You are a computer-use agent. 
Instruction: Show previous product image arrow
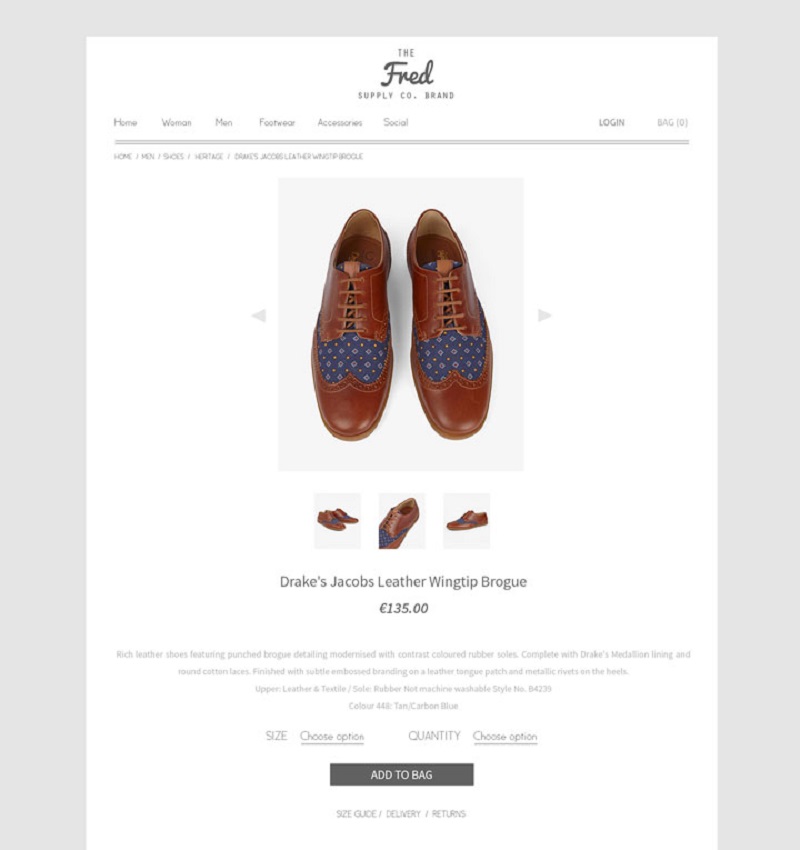(x=259, y=315)
